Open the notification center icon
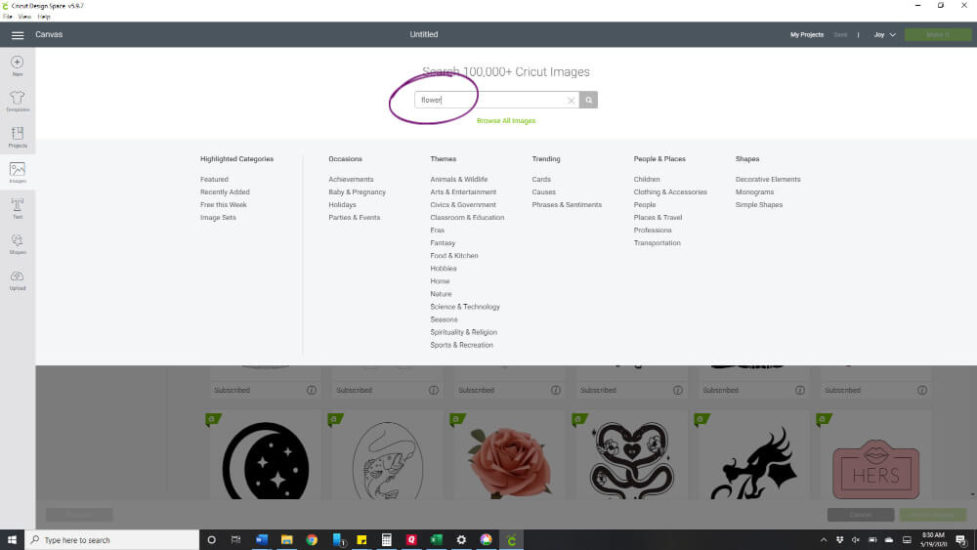 [961, 539]
